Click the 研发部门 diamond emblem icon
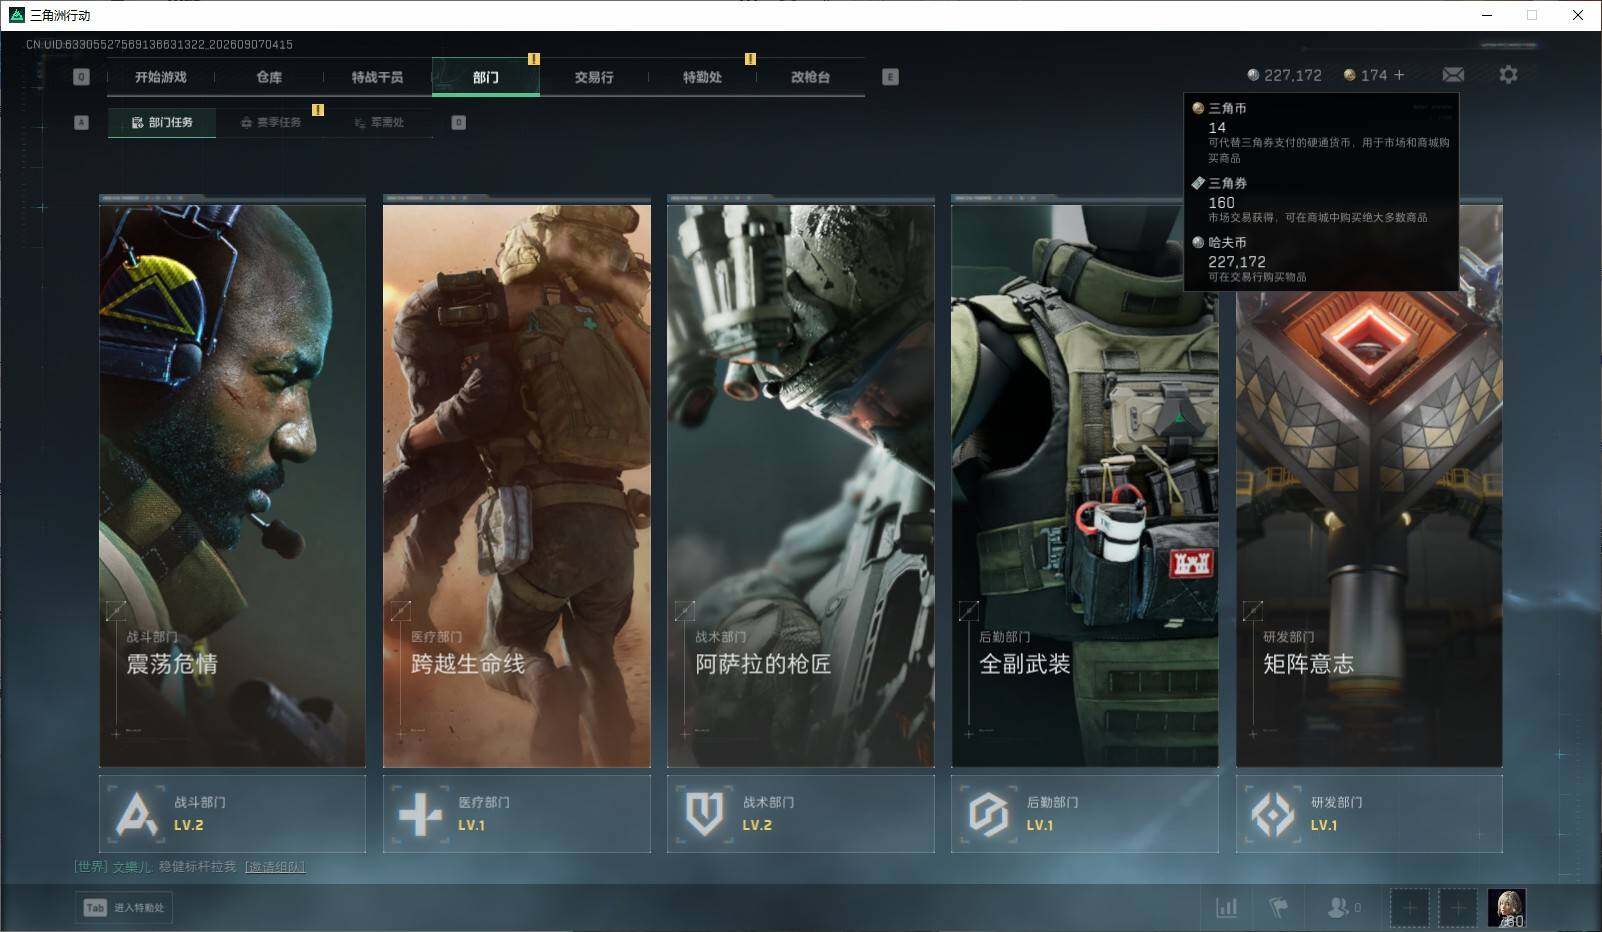Screen dimensions: 1602x932 pyautogui.click(x=1273, y=814)
